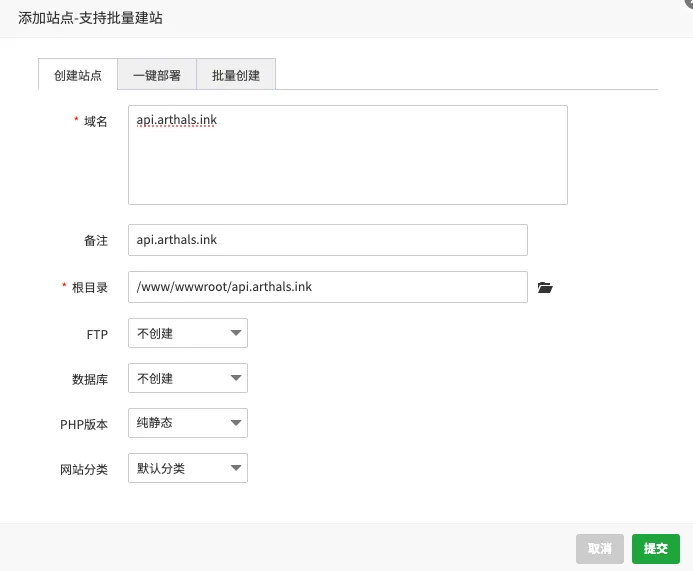693x571 pixels.
Task: Switch to 创建站点 tab
Action: click(x=78, y=75)
